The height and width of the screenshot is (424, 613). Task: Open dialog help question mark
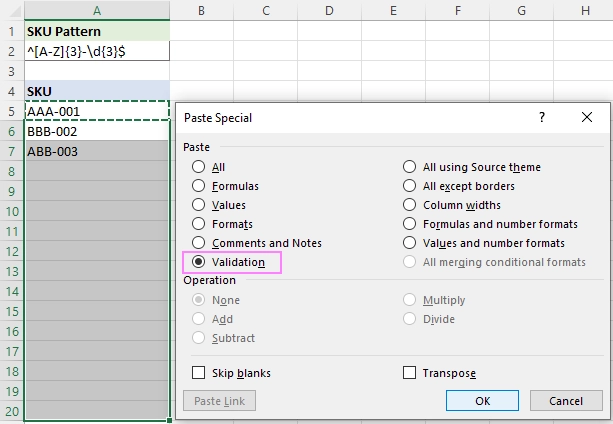[x=542, y=117]
